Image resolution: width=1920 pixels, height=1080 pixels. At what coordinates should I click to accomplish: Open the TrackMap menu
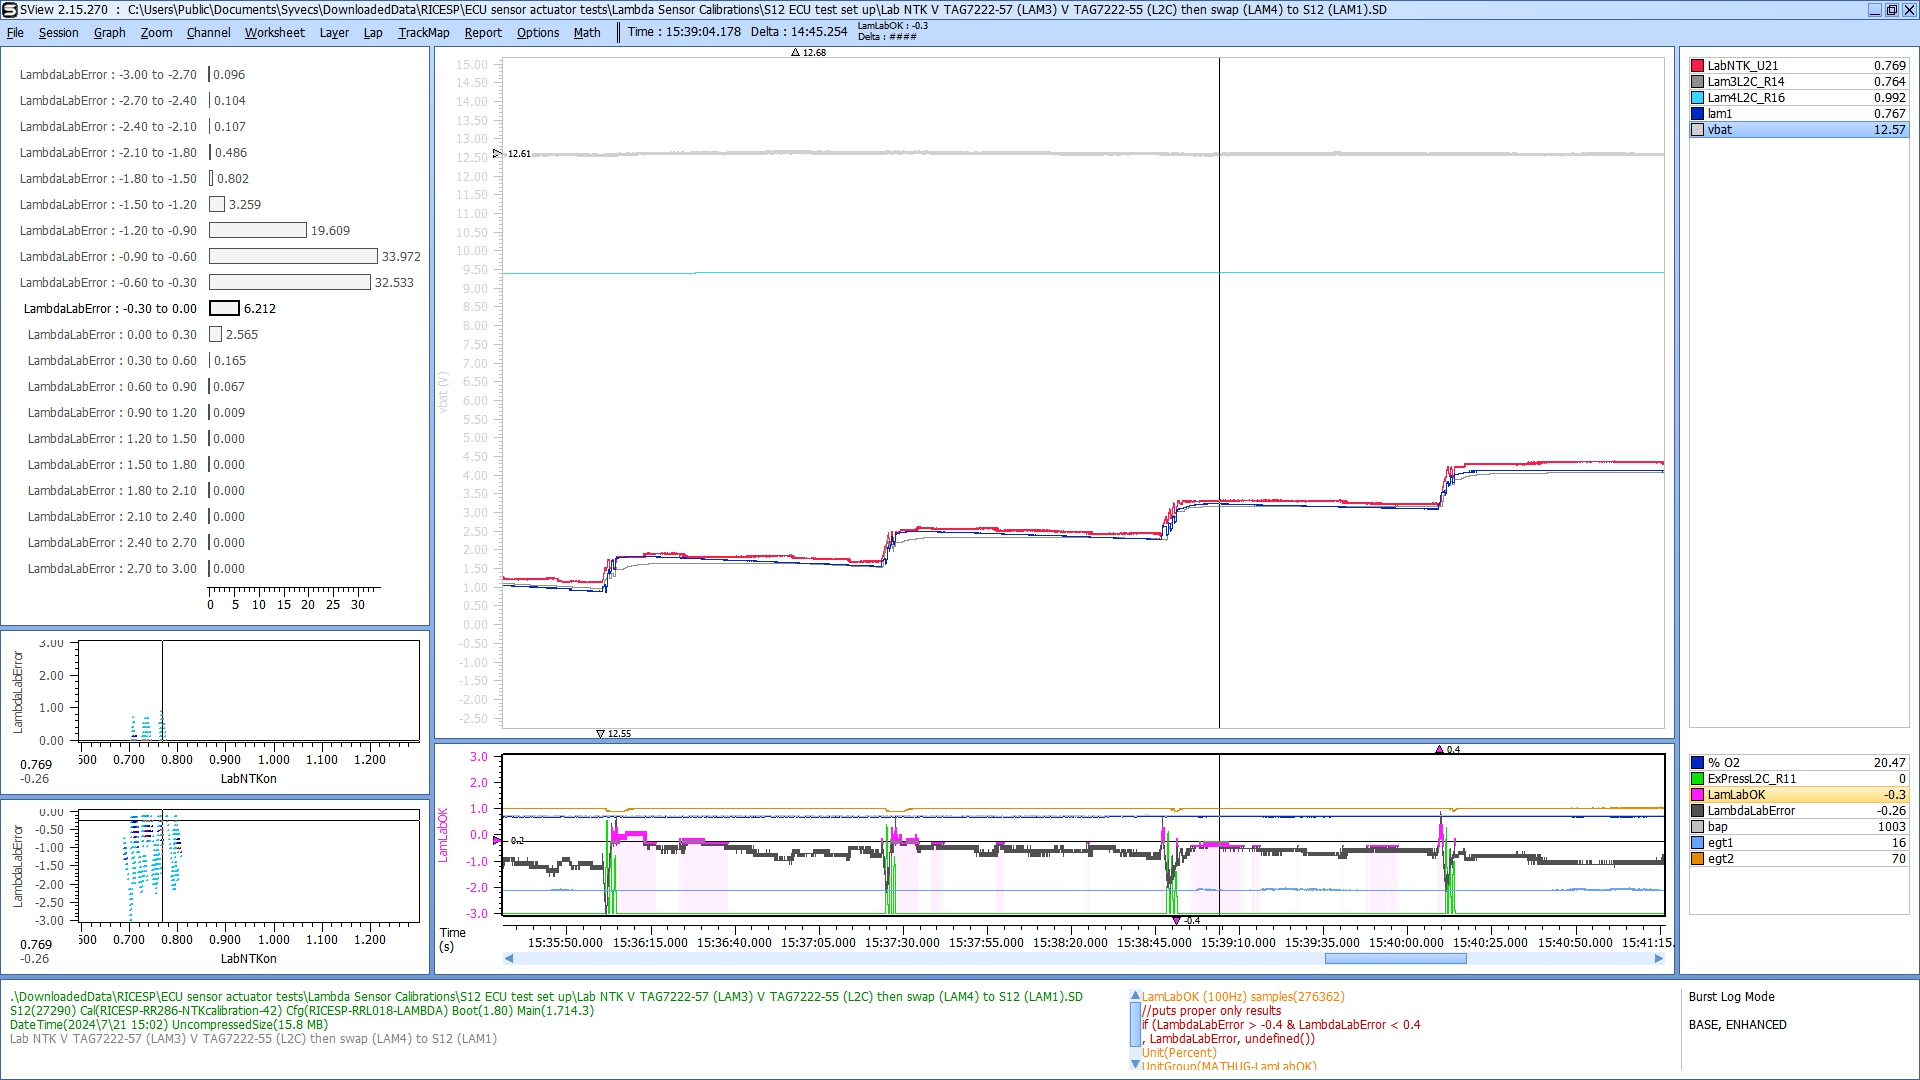coord(423,32)
